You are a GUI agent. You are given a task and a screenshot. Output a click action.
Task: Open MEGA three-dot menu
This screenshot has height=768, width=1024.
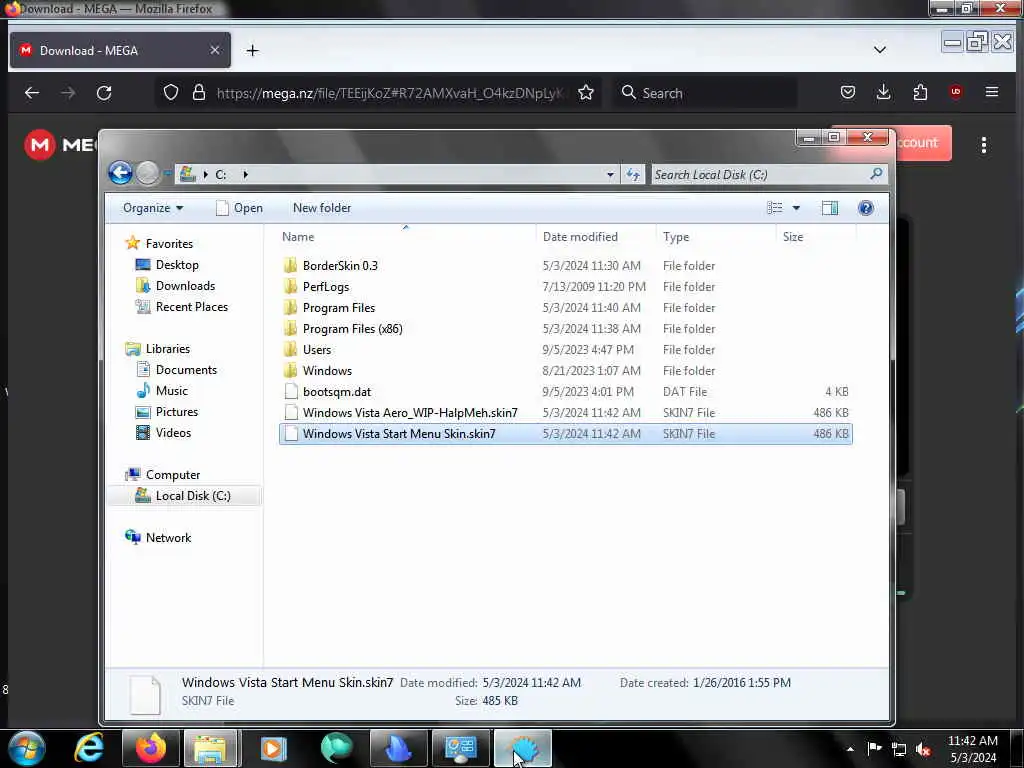[x=984, y=145]
